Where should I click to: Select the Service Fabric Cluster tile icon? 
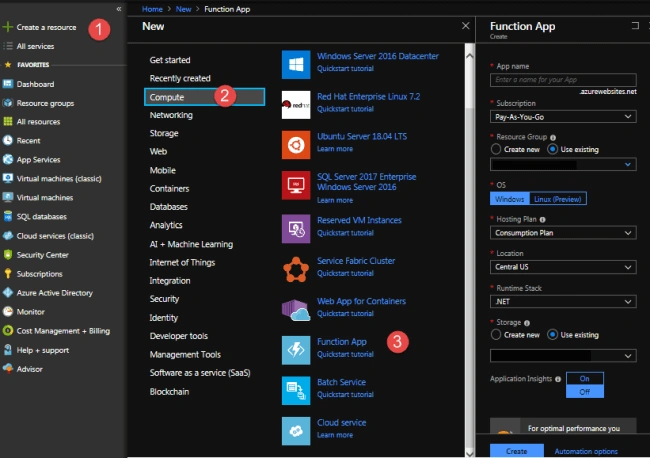(x=296, y=269)
